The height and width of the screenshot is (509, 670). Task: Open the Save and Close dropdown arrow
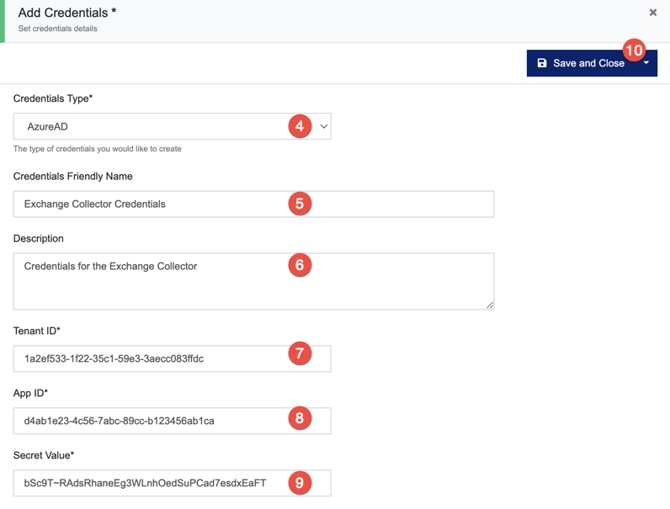646,63
